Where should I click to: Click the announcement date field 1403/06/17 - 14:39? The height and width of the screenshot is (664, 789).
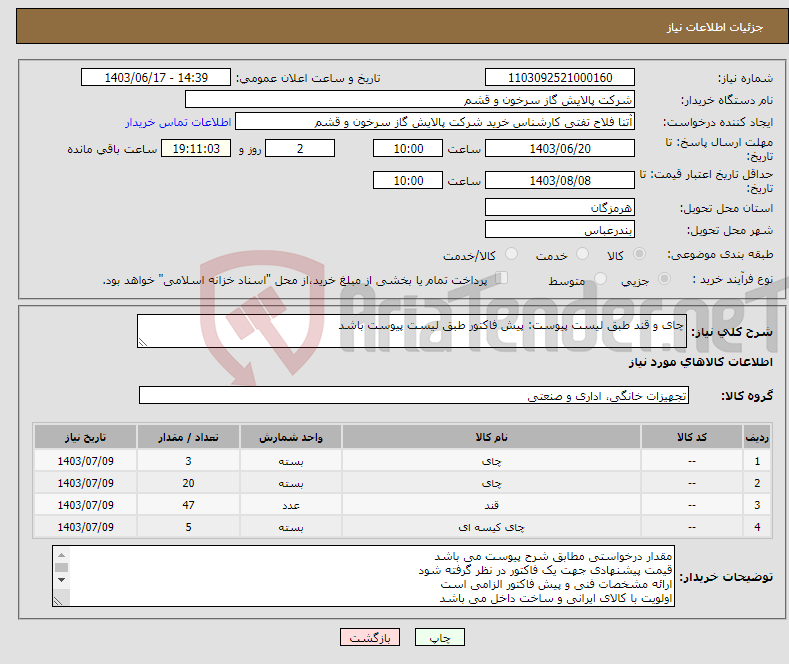(156, 77)
